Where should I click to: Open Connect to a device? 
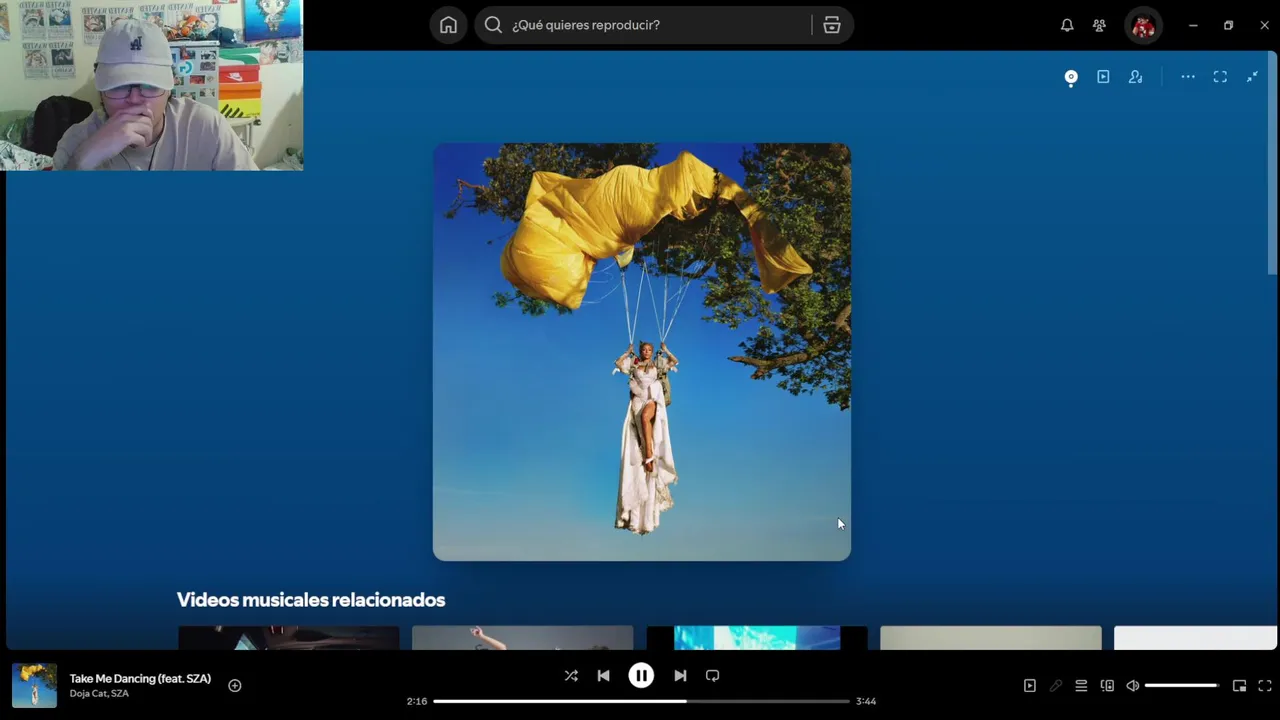coord(1107,686)
